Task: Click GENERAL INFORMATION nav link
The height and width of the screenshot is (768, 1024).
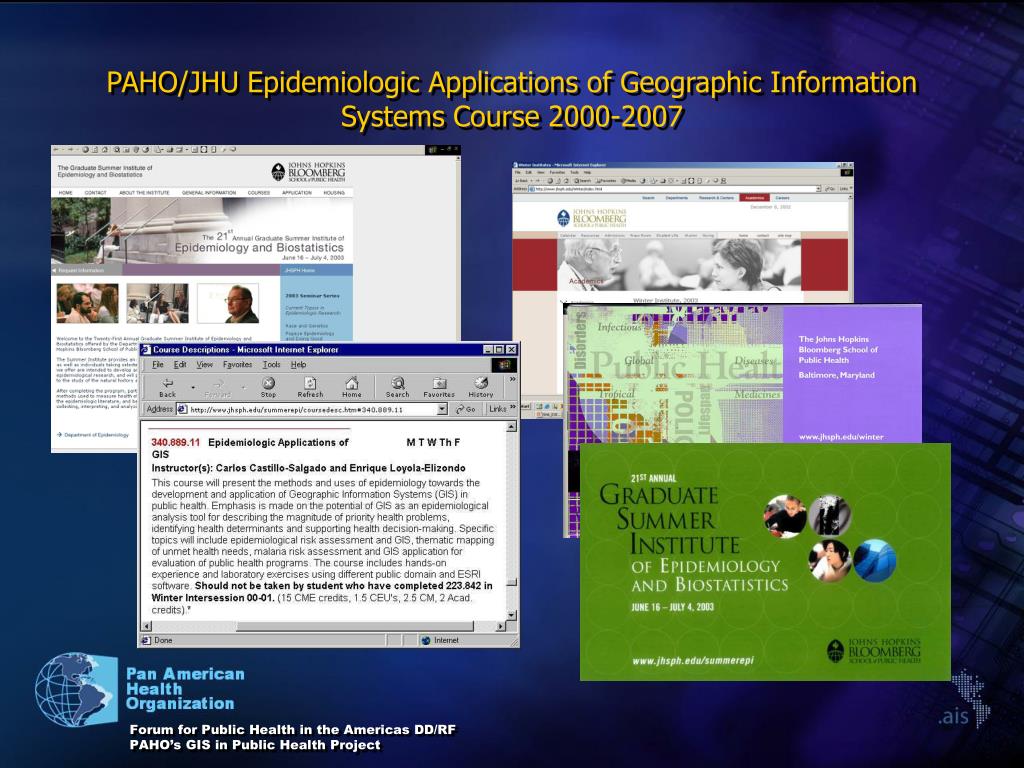Action: 209,193
